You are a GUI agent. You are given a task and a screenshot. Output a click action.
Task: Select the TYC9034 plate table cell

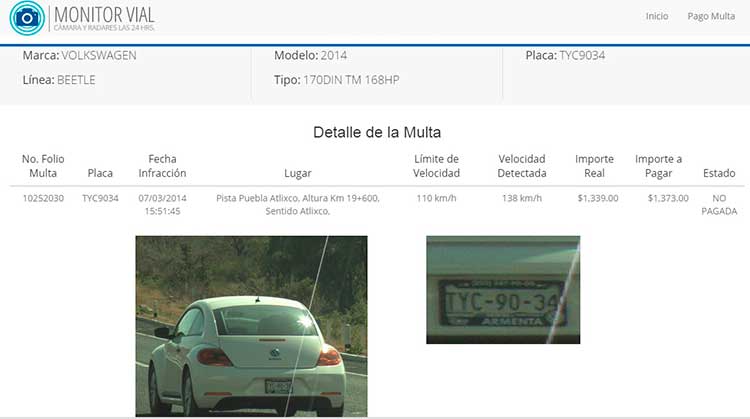[x=100, y=198]
